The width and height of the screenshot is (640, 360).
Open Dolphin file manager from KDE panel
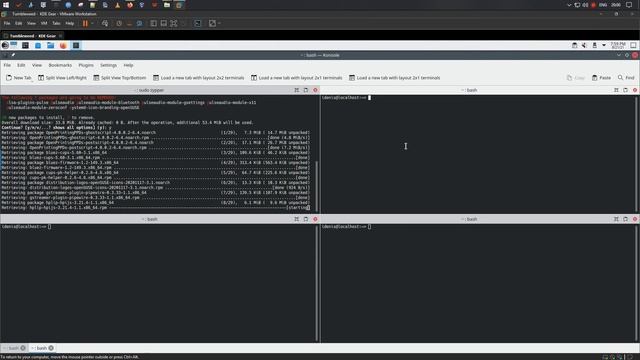tap(51, 45)
